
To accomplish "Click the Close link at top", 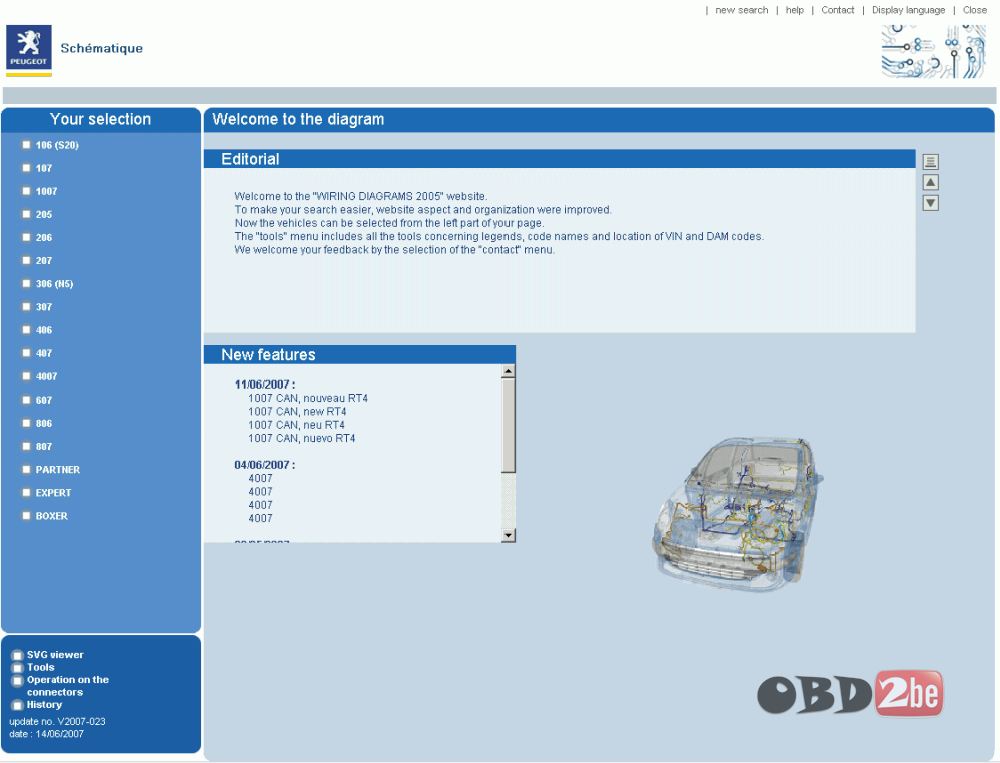I will tap(974, 10).
